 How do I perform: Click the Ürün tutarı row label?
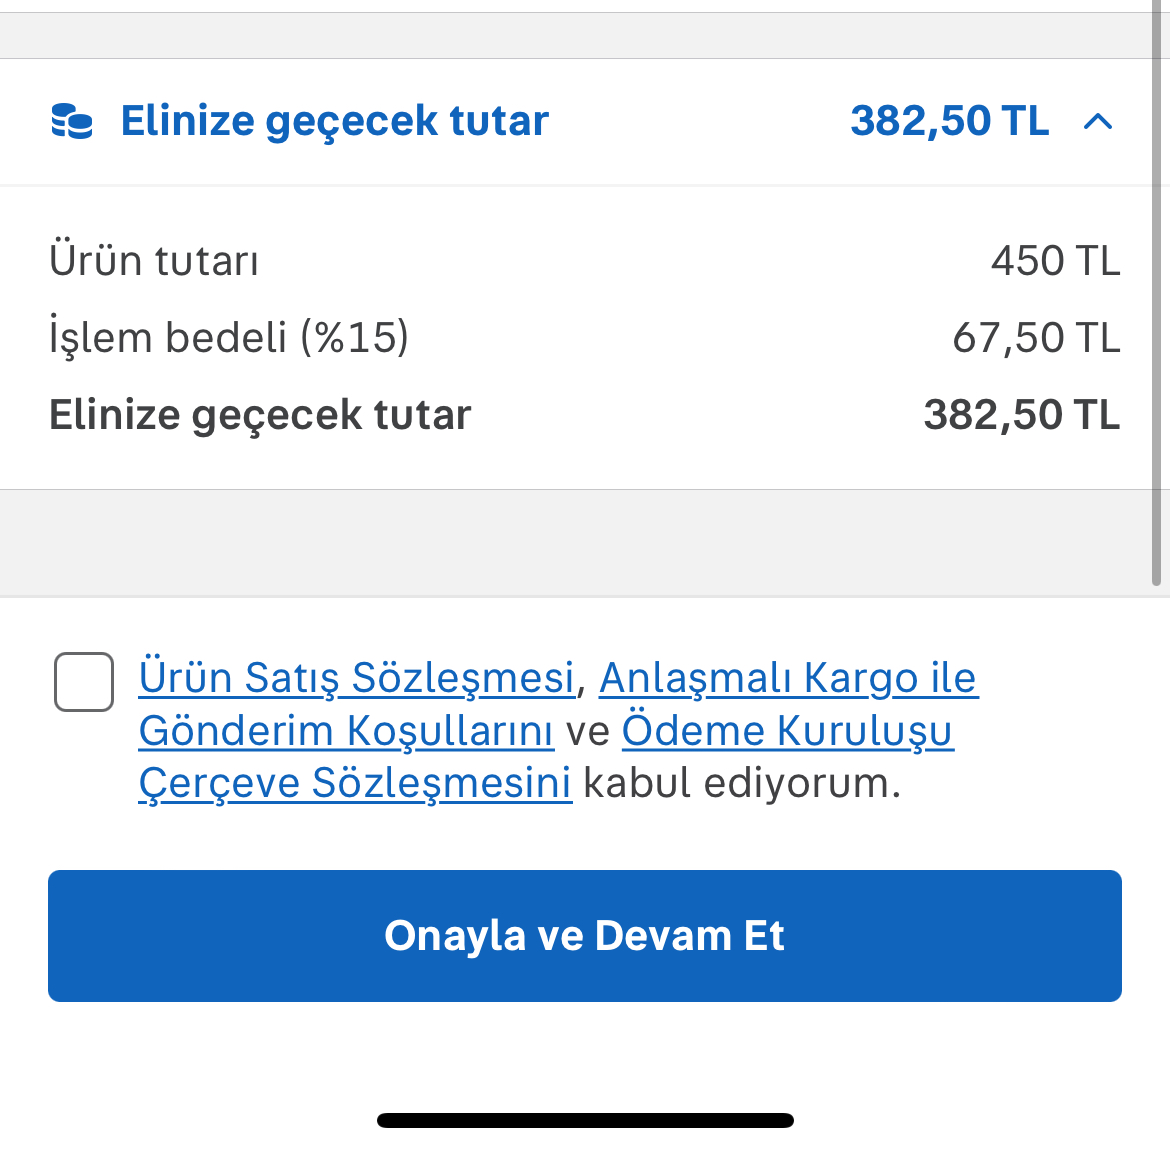click(154, 261)
